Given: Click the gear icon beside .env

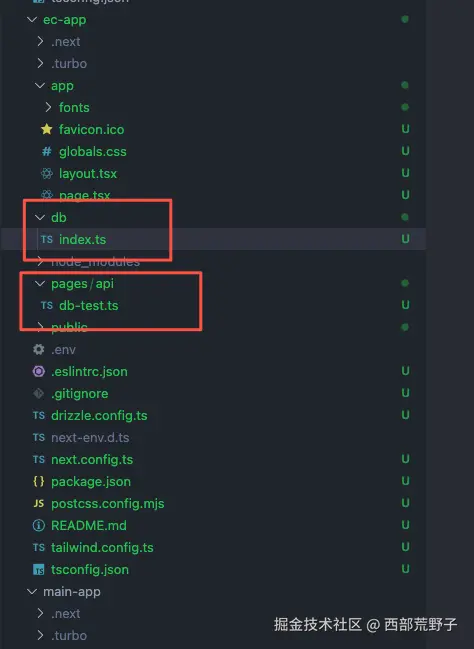Looking at the screenshot, I should pyautogui.click(x=39, y=349).
